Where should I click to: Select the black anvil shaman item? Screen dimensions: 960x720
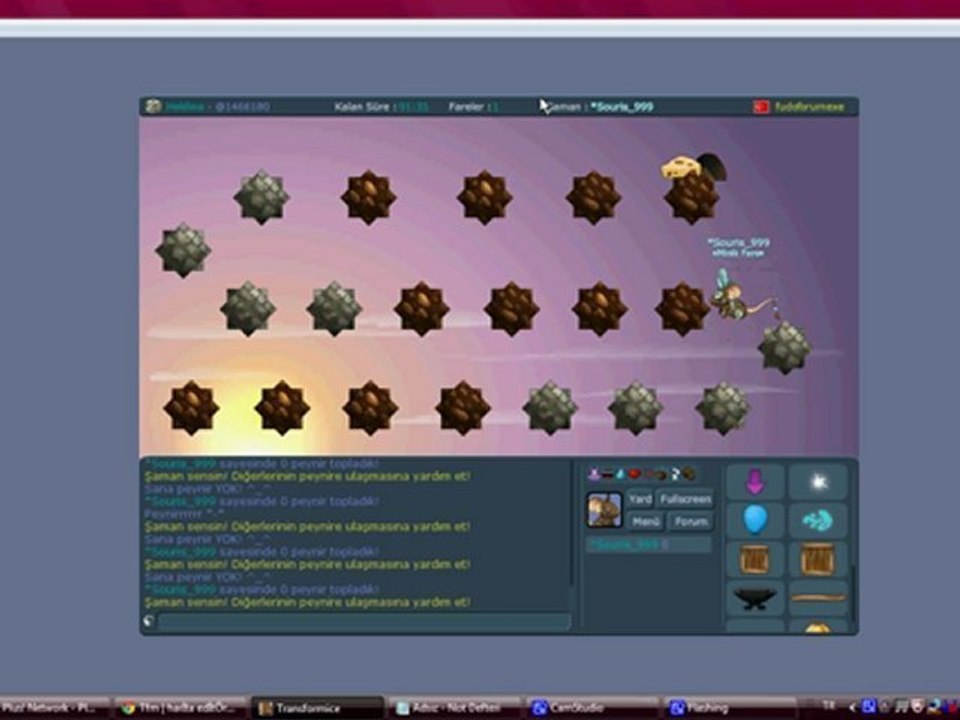[755, 598]
